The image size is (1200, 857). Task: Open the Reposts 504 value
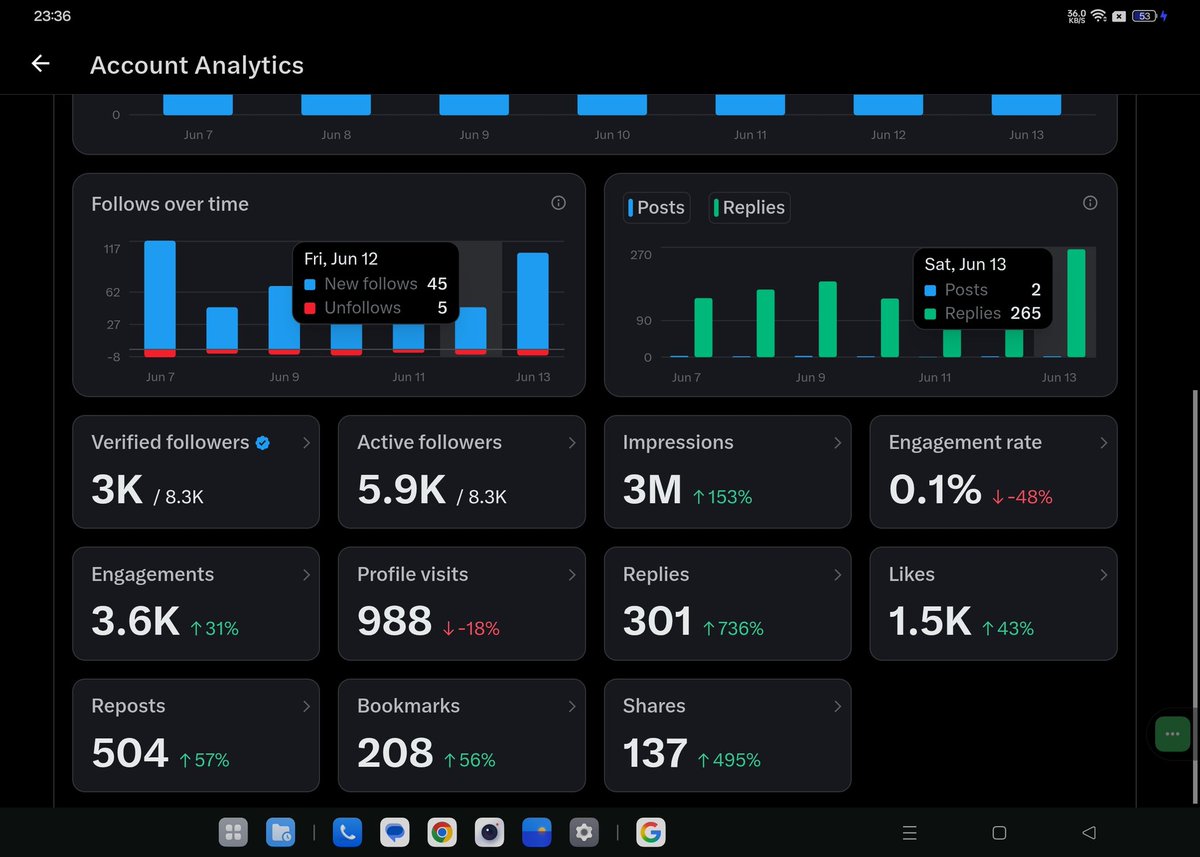(130, 754)
